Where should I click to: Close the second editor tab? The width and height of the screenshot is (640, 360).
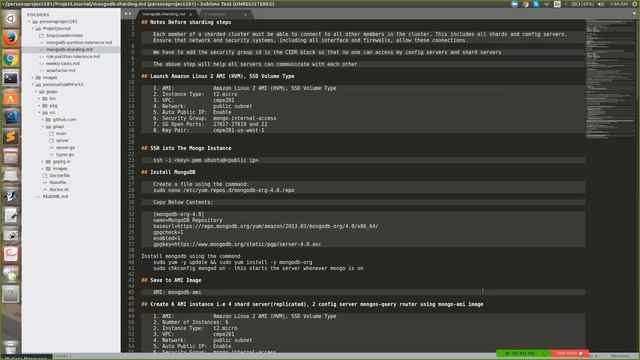[x=245, y=14]
